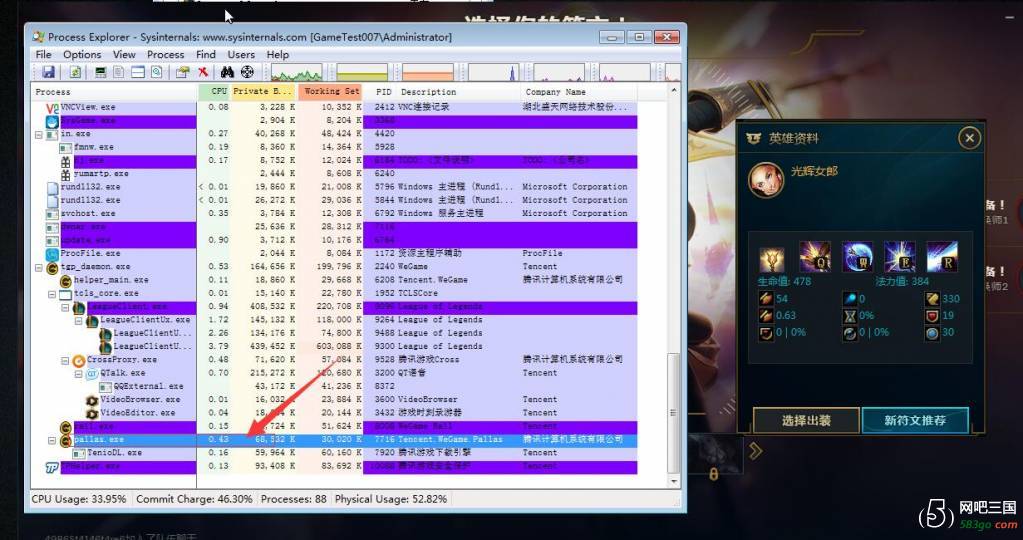
Task: Close the 英雄资料 panel
Action: point(970,138)
